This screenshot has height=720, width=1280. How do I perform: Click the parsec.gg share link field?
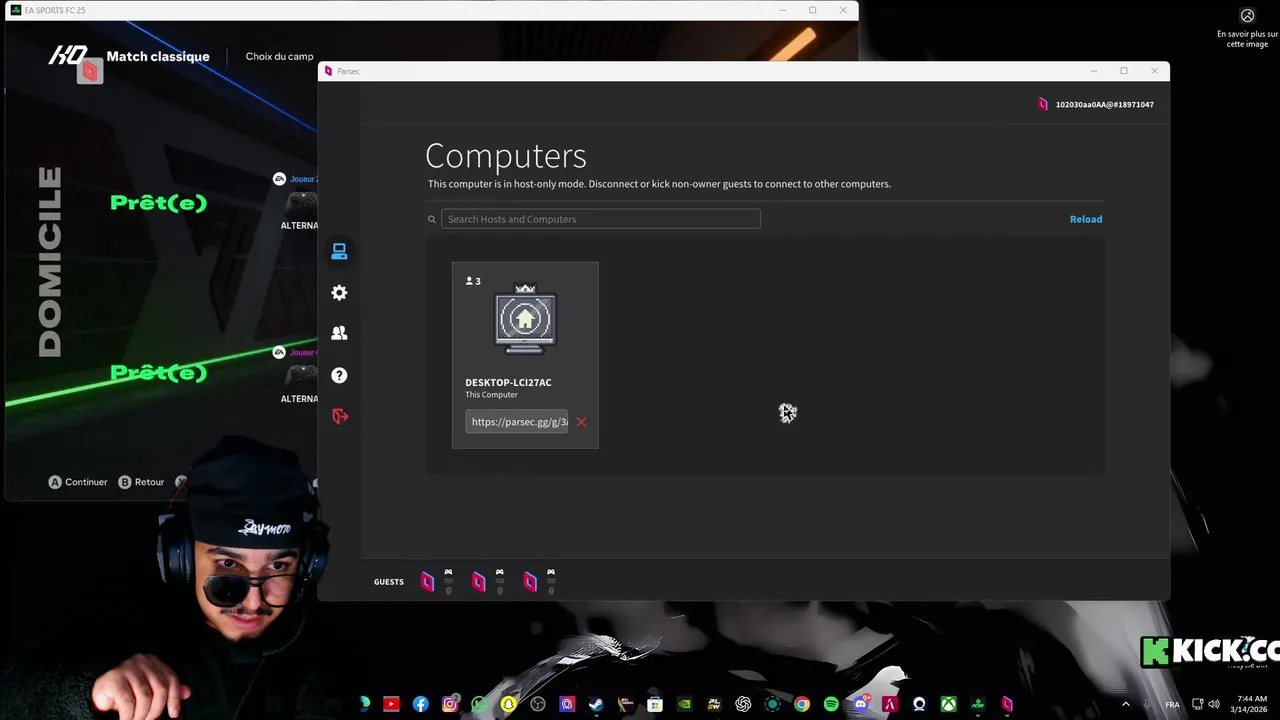click(516, 422)
